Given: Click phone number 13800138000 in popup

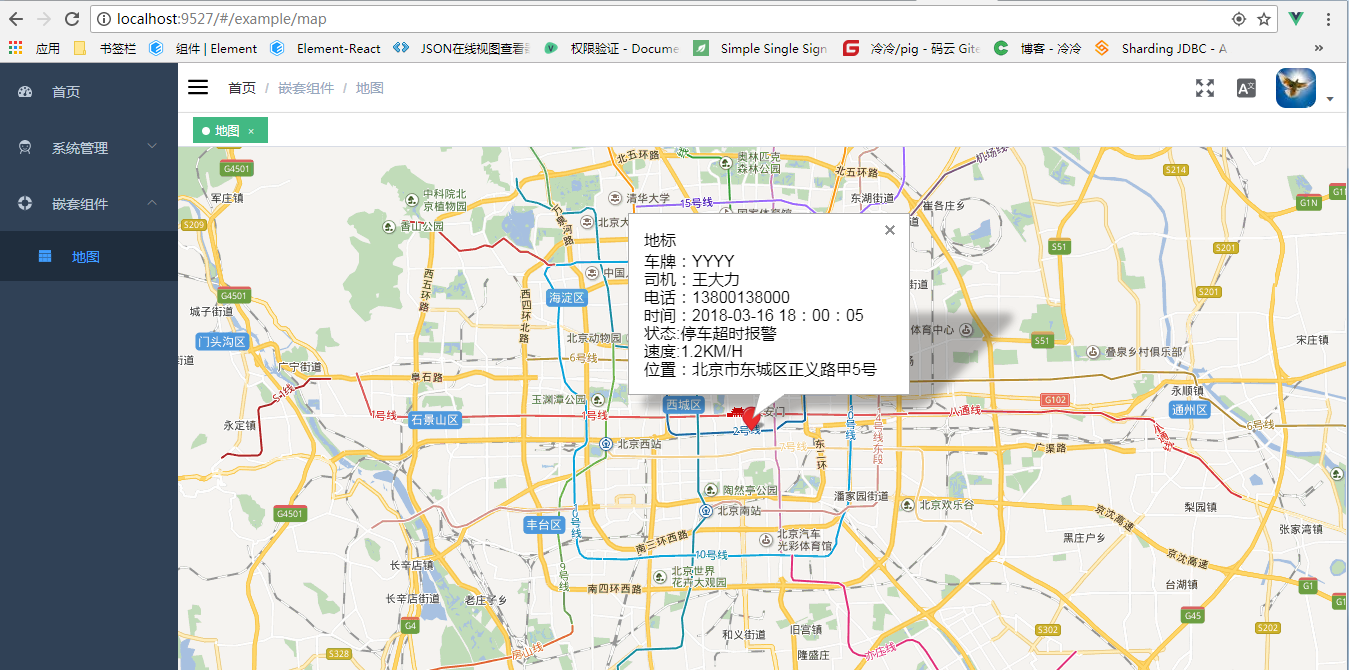Looking at the screenshot, I should (741, 297).
